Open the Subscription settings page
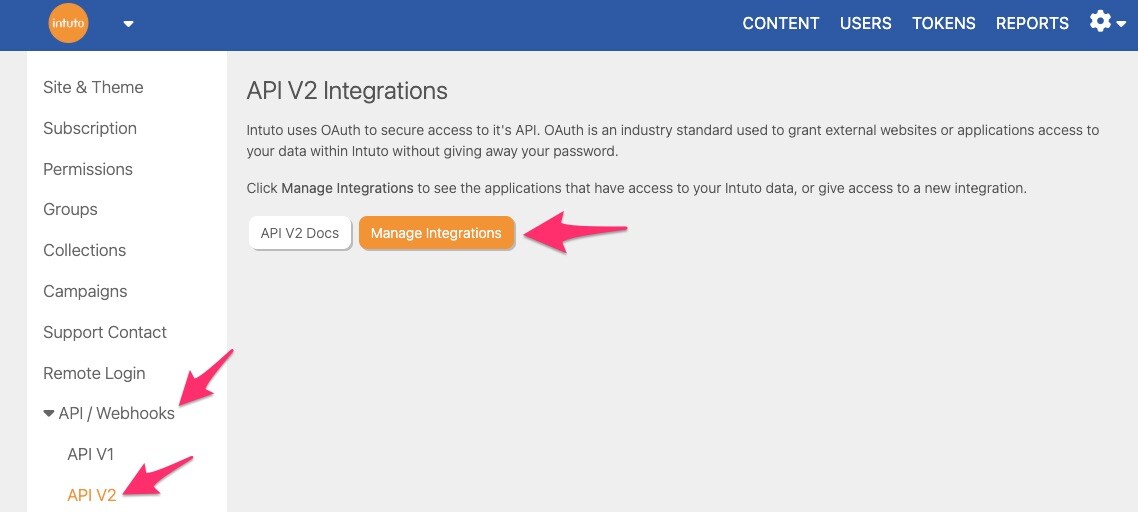This screenshot has width=1138, height=512. pos(90,128)
